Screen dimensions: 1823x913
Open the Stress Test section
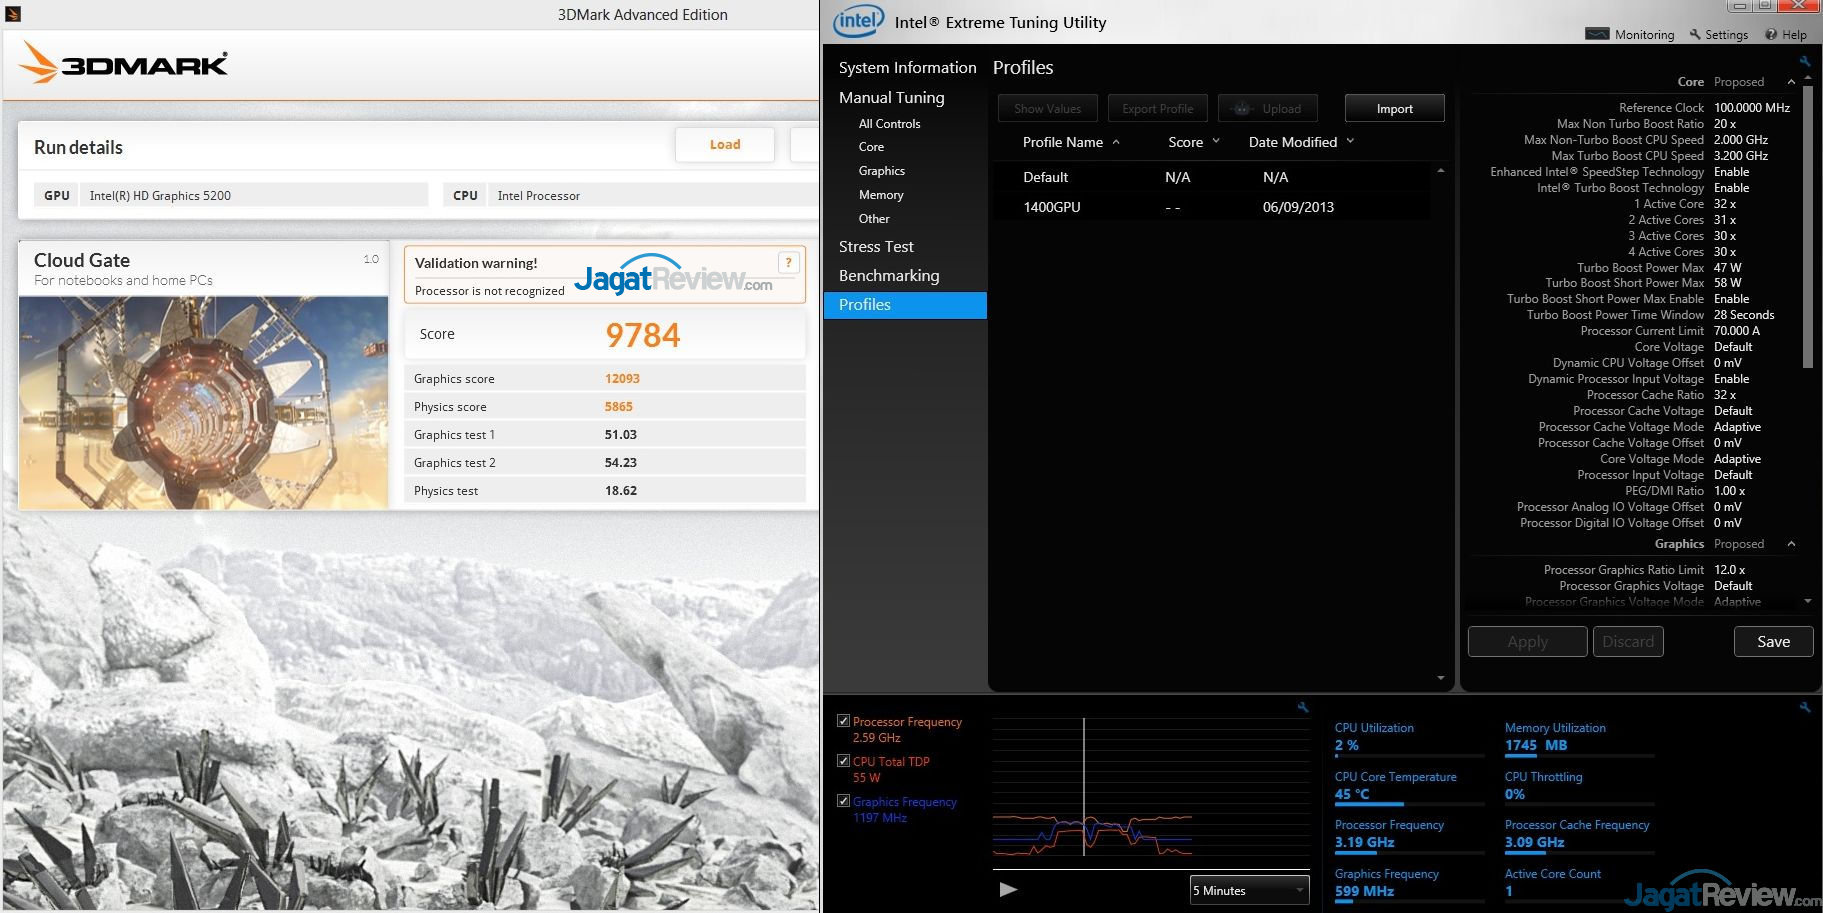coord(876,247)
